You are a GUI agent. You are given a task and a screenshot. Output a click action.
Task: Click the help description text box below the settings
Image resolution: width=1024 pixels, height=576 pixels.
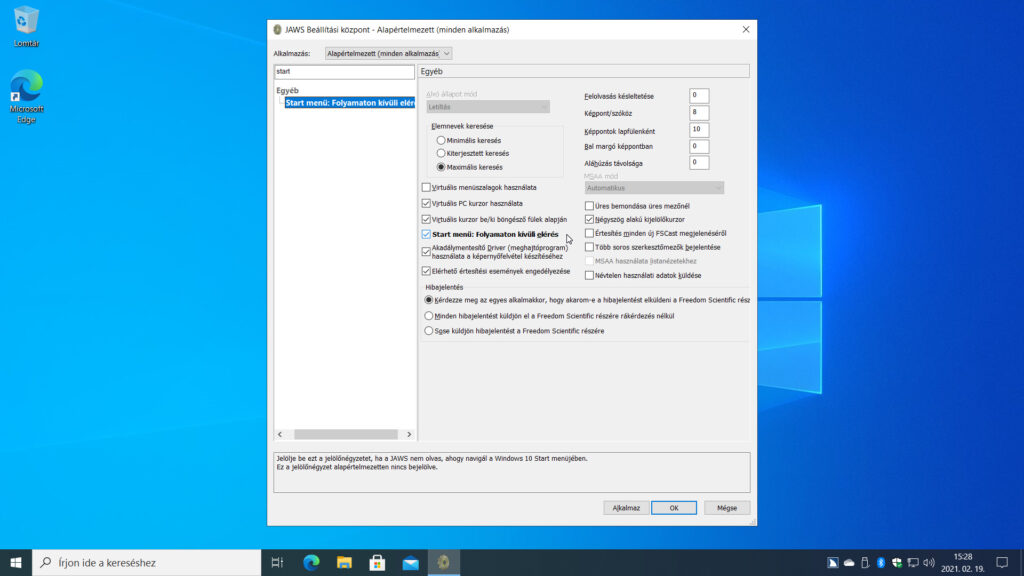(x=512, y=472)
